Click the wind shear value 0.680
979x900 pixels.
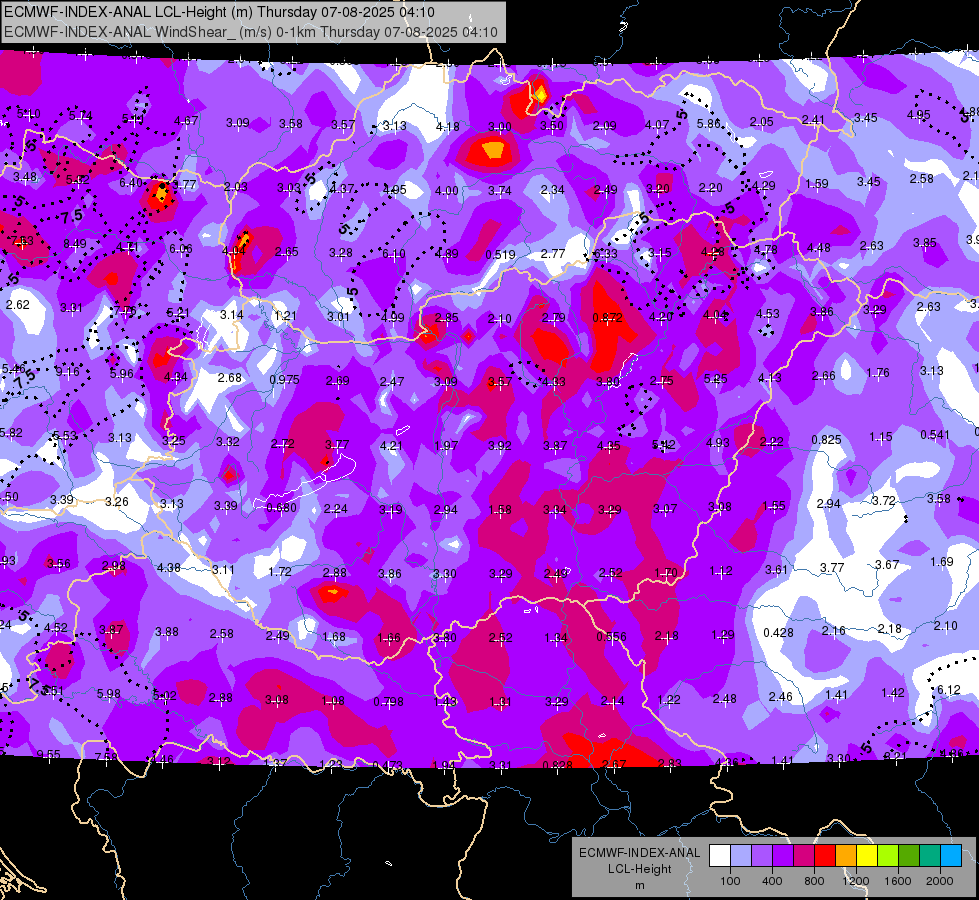282,508
